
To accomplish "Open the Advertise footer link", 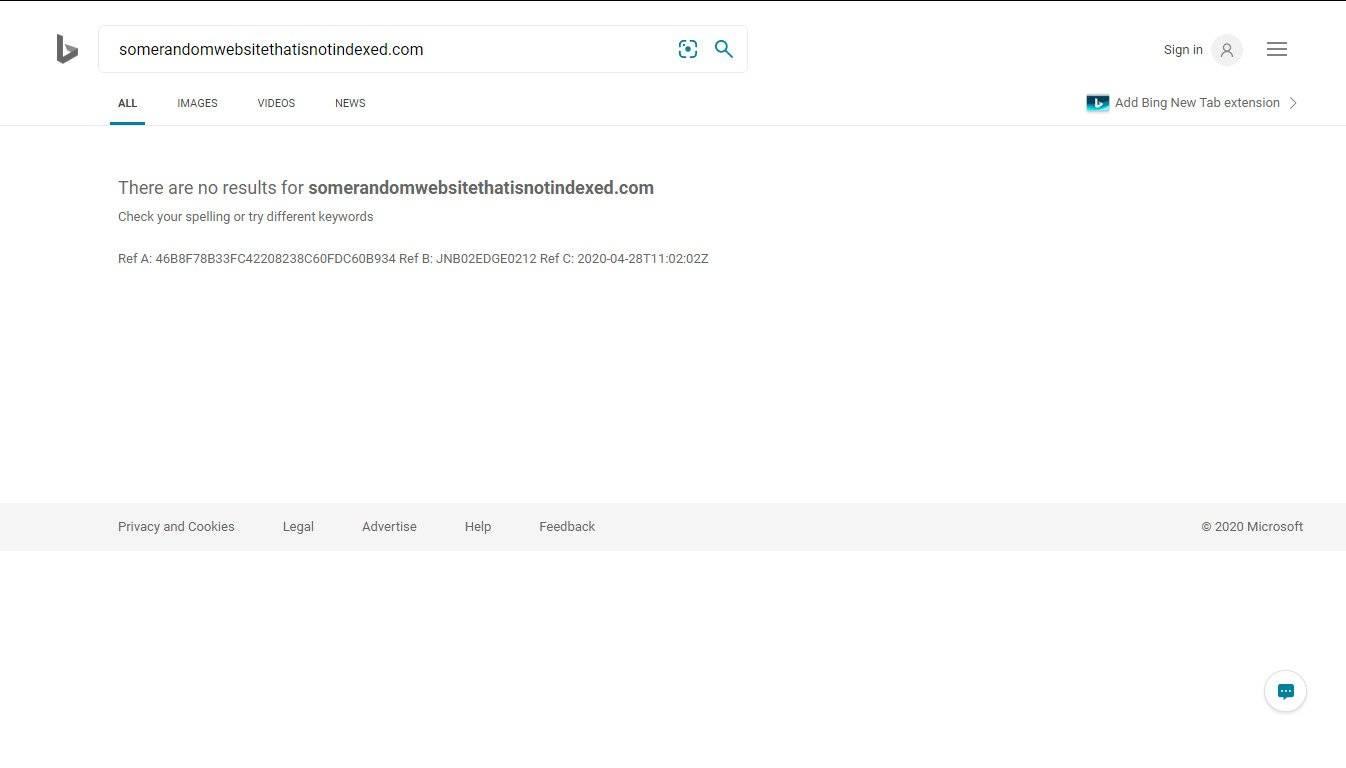I will point(389,527).
